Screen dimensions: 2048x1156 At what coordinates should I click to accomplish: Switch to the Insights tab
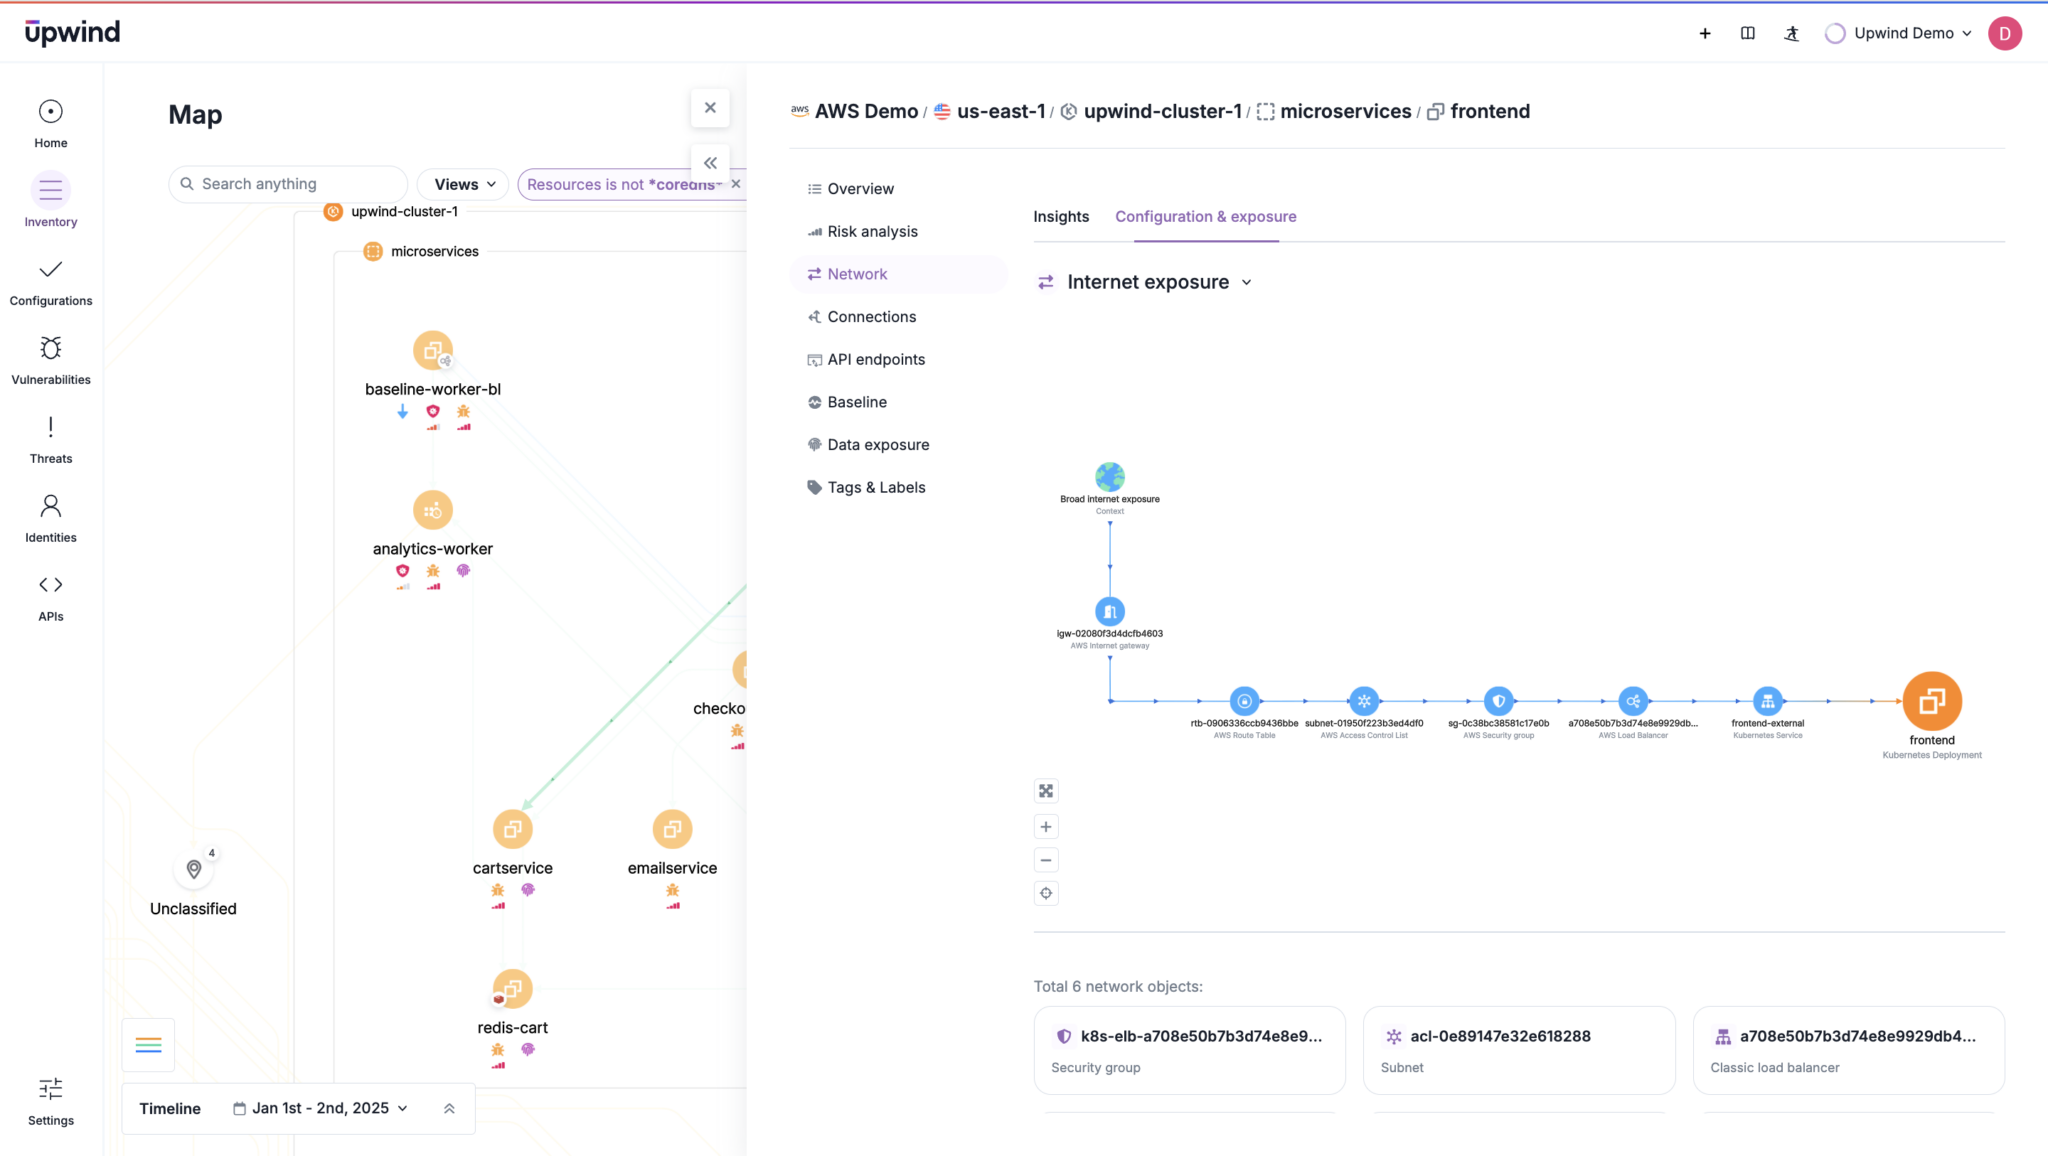coord(1061,216)
